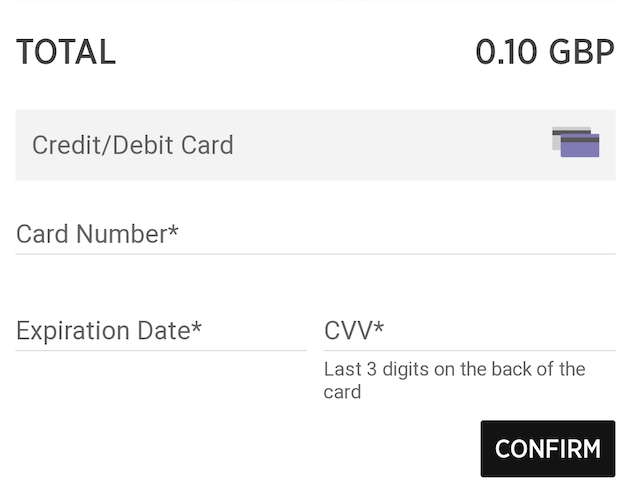Viewport: 628px width, 496px height.
Task: Click the asterisk after Expiration Date
Action: [196, 327]
